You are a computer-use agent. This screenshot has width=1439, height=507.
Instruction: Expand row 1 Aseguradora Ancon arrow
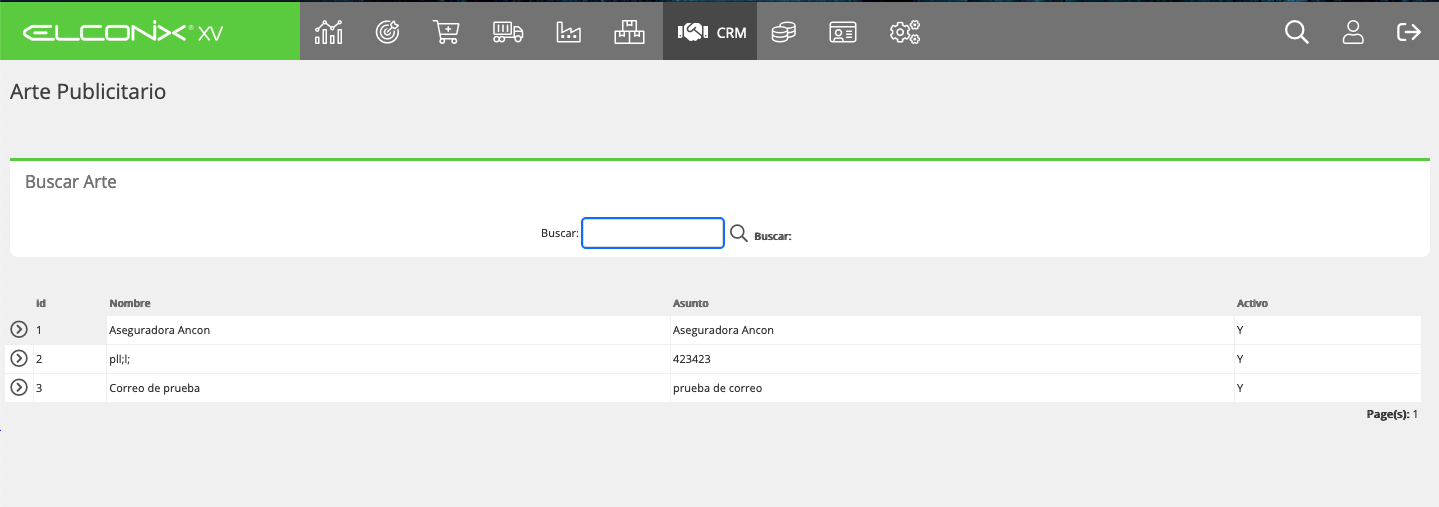point(18,330)
